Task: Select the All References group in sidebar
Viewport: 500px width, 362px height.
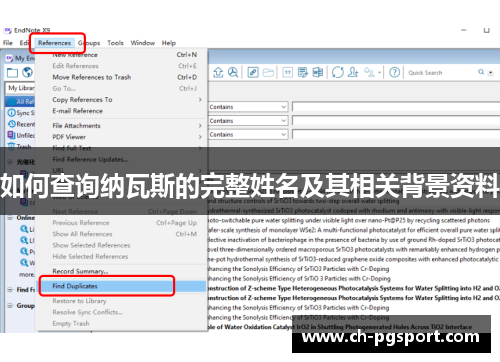Action: pos(20,101)
